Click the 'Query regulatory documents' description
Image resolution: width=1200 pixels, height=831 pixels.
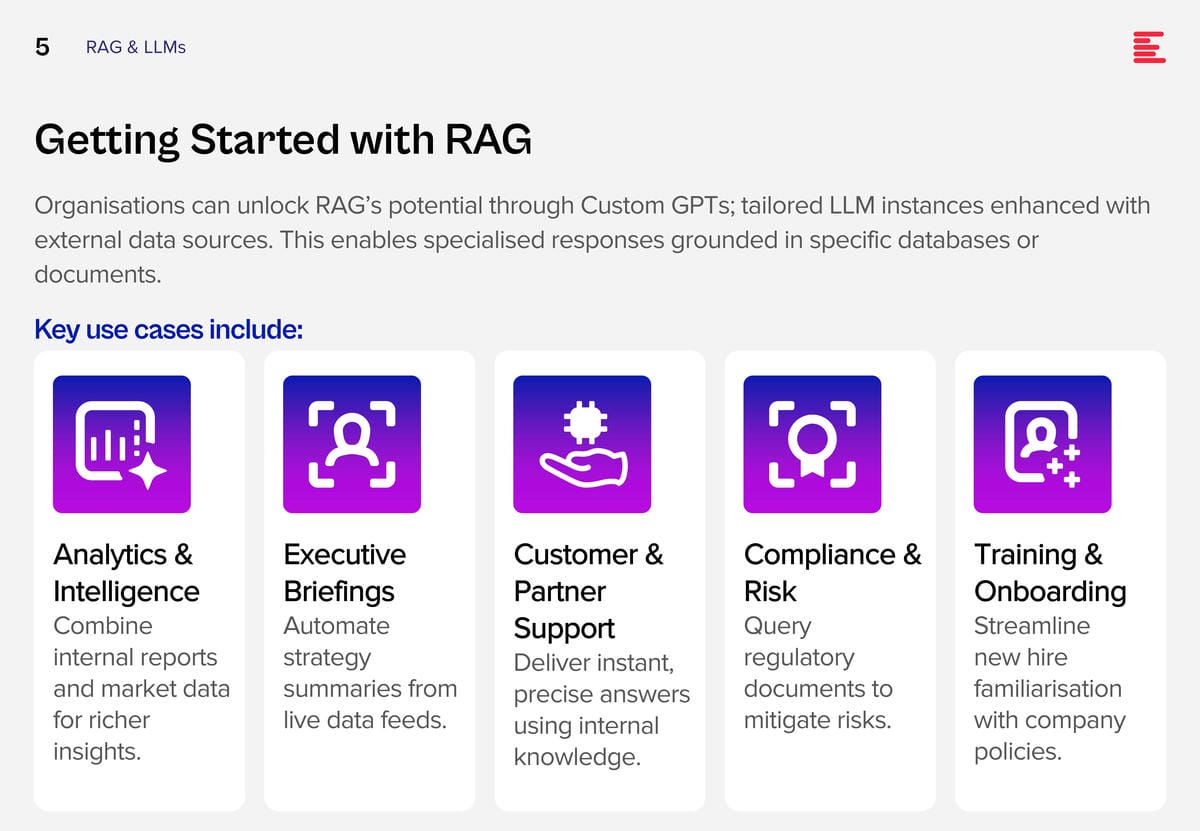coord(818,673)
